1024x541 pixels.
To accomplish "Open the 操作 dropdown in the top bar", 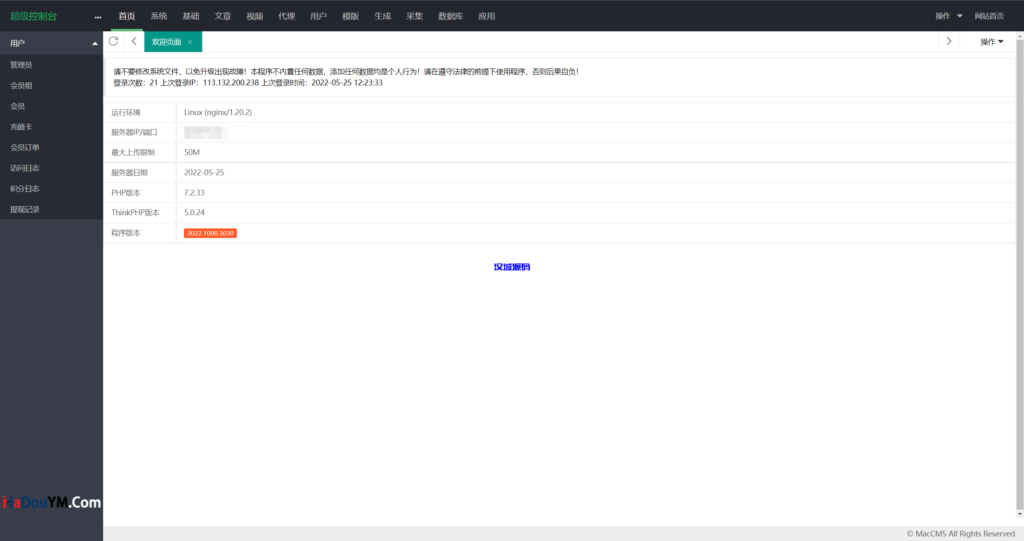I will tap(948, 16).
